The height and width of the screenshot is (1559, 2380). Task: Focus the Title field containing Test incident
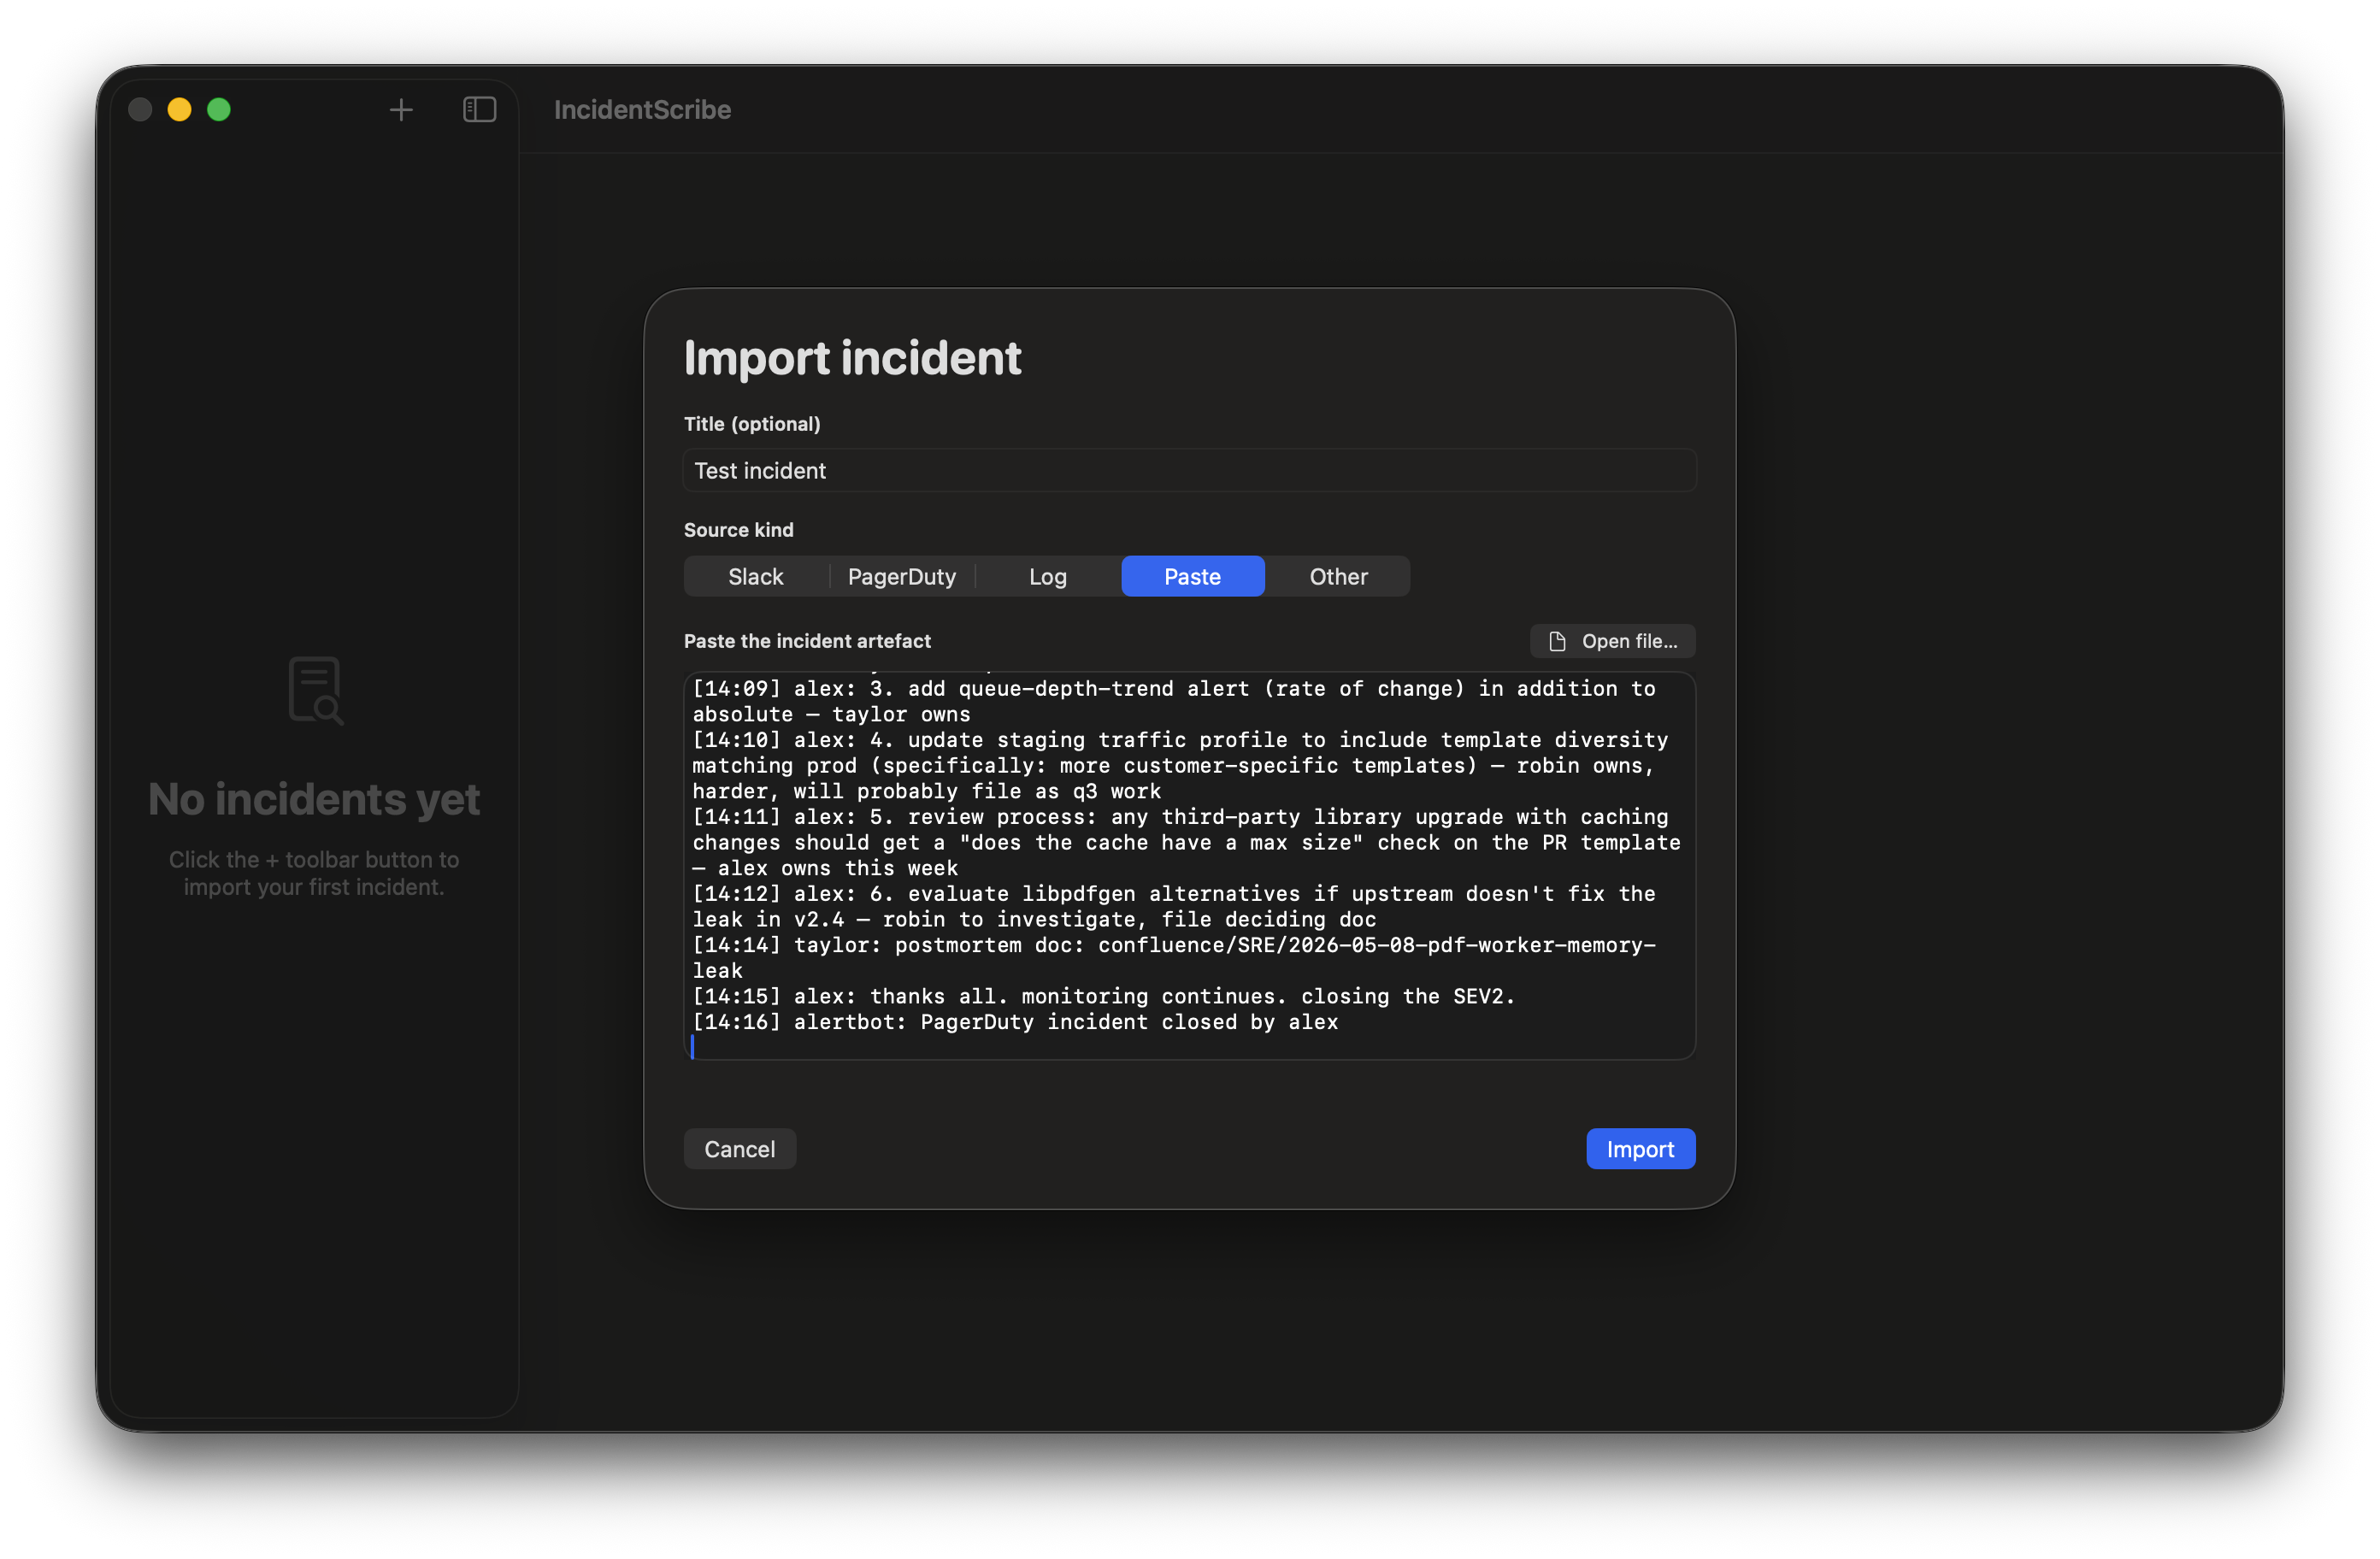point(1190,471)
